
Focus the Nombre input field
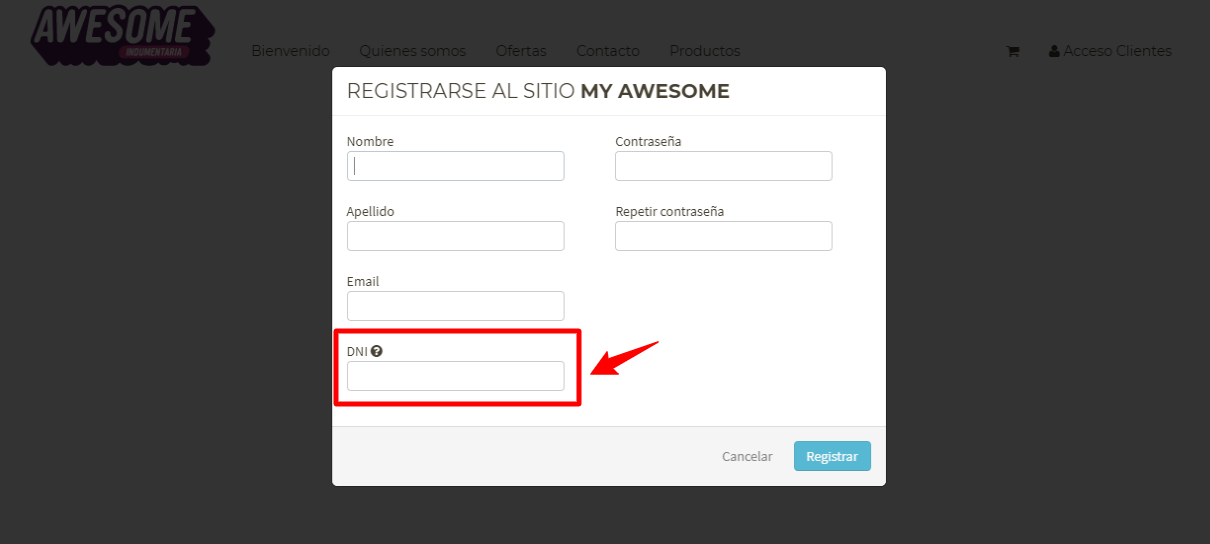coord(456,166)
